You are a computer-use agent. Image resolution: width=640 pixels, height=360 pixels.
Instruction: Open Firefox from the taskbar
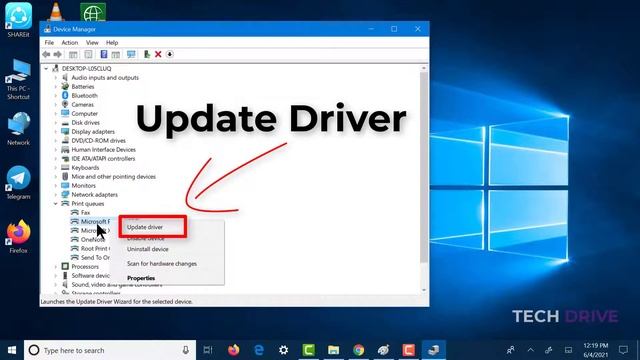(233, 350)
